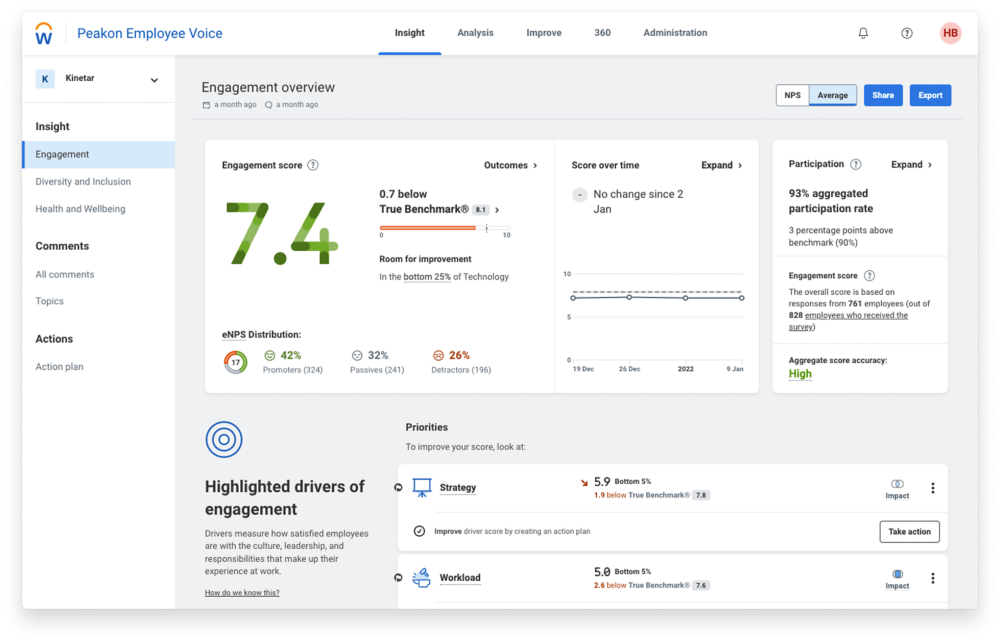Expand the Participation panel

(x=911, y=164)
